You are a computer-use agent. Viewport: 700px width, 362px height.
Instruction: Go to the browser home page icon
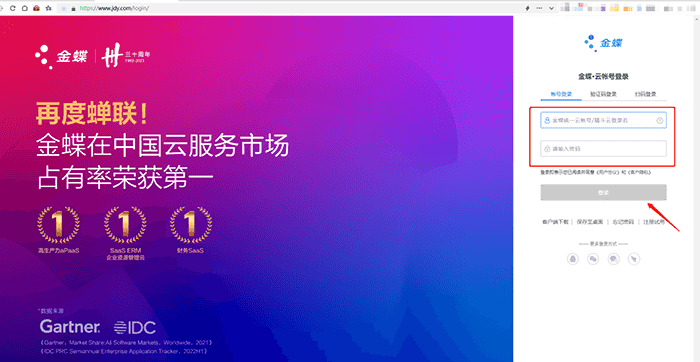click(25, 8)
